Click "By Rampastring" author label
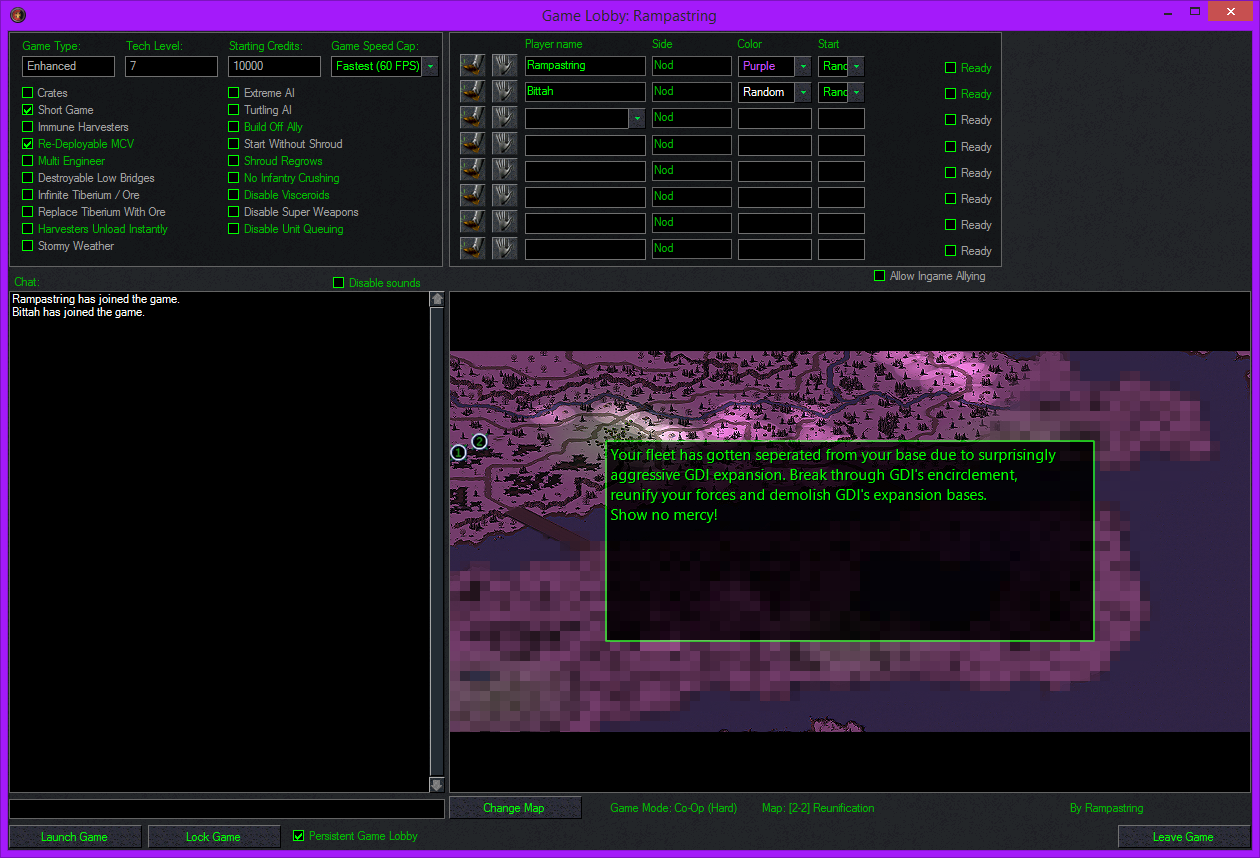Viewport: 1260px width, 858px height. pyautogui.click(x=1106, y=808)
